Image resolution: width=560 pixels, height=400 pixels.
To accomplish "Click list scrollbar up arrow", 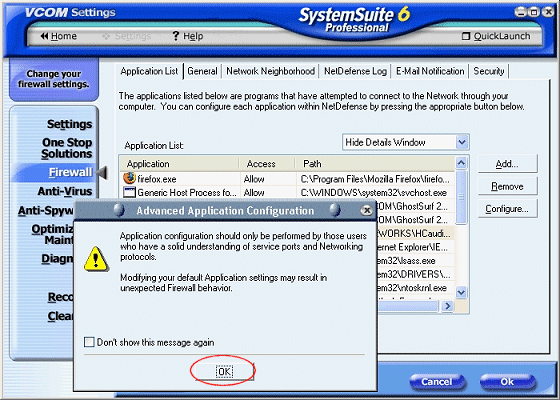I will 461,163.
